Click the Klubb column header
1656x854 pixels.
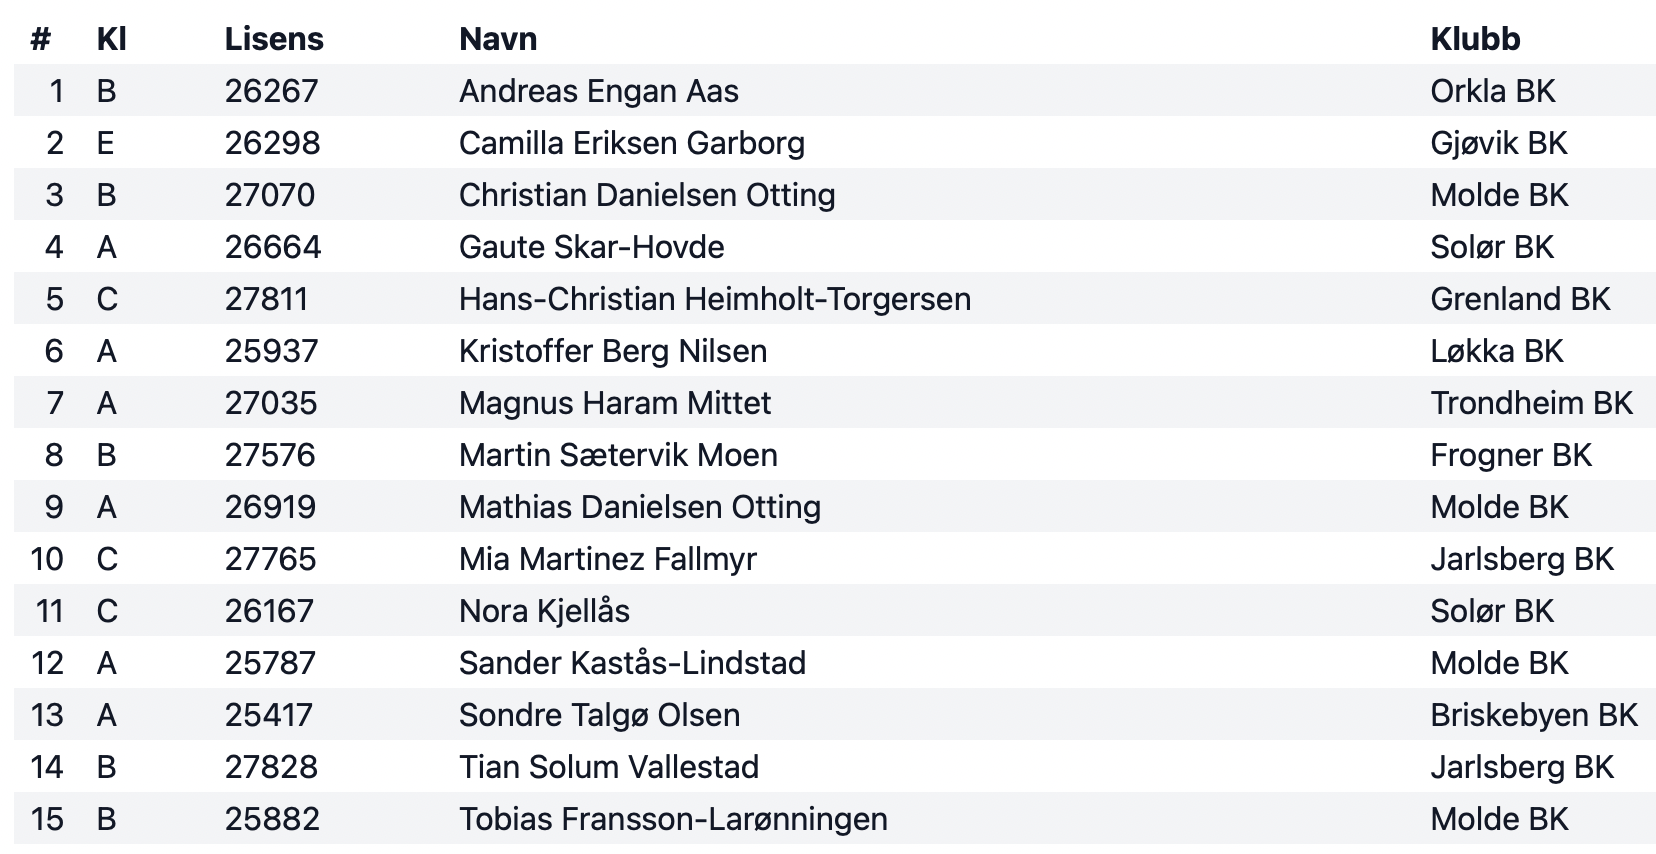(x=1475, y=39)
